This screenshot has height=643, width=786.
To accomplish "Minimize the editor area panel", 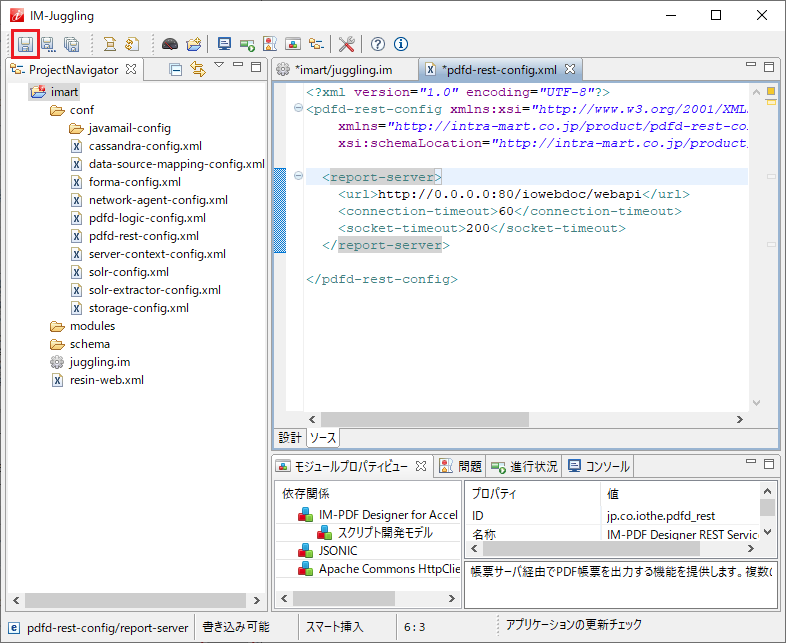I will point(751,66).
